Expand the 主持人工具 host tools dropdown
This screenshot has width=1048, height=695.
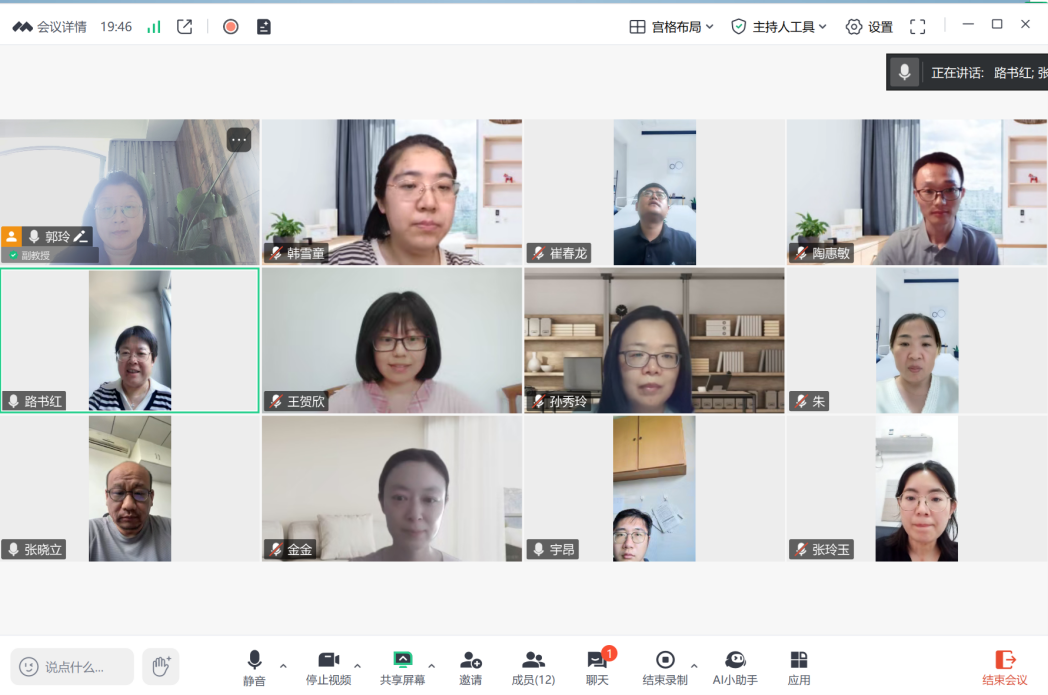pyautogui.click(x=779, y=27)
